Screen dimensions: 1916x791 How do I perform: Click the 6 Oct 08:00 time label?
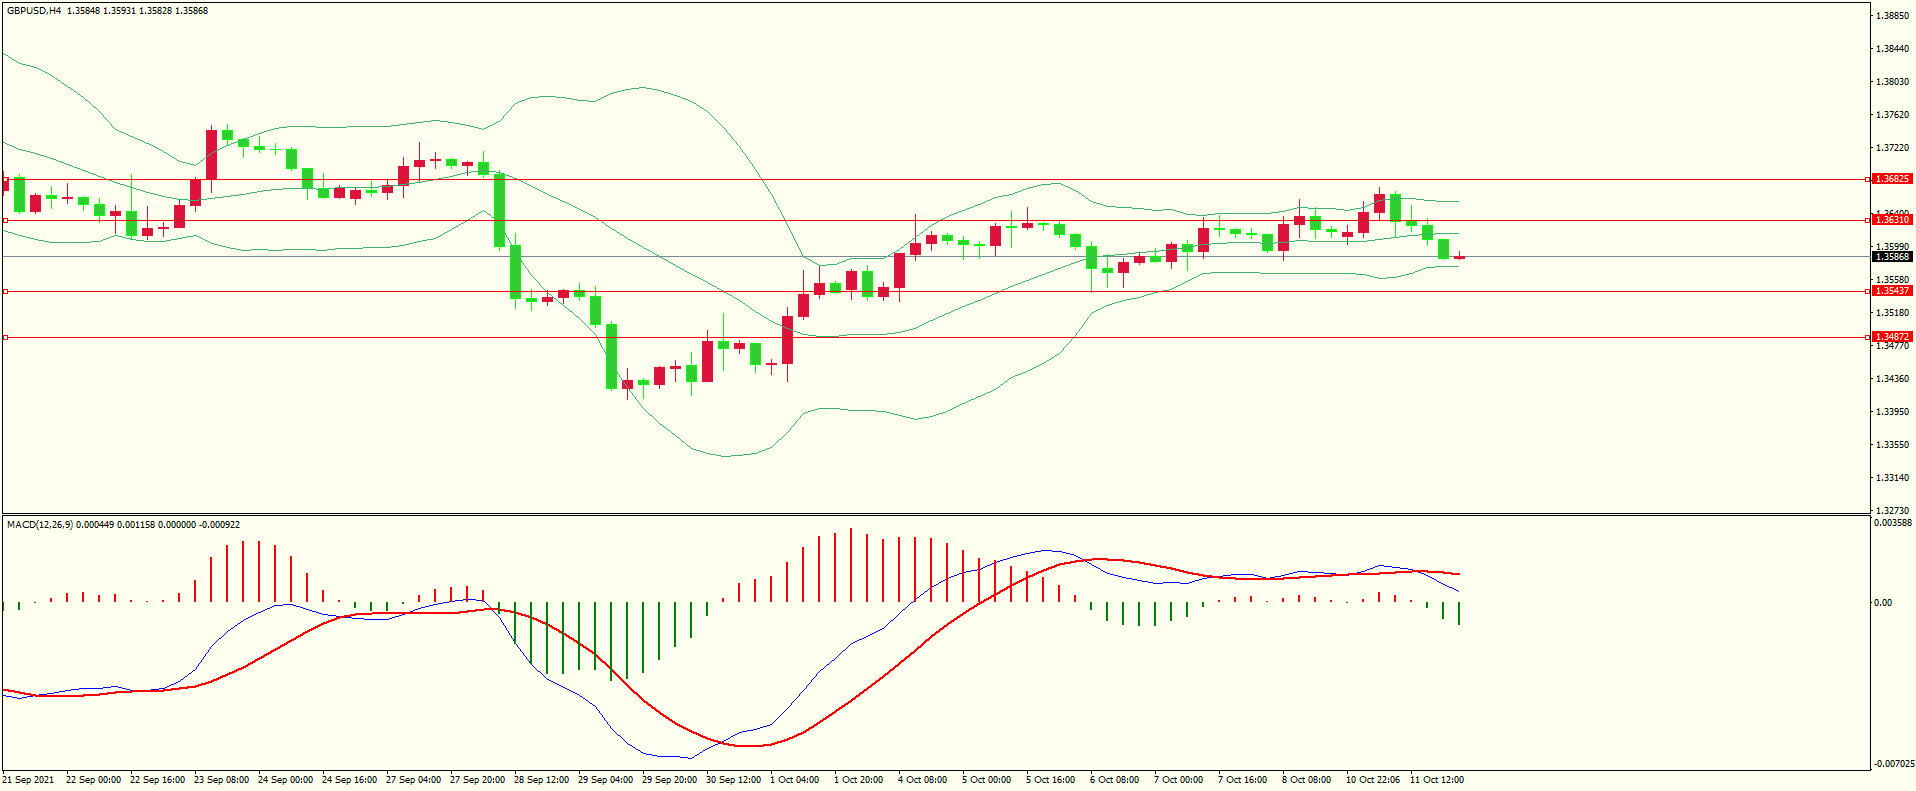pos(1114,780)
